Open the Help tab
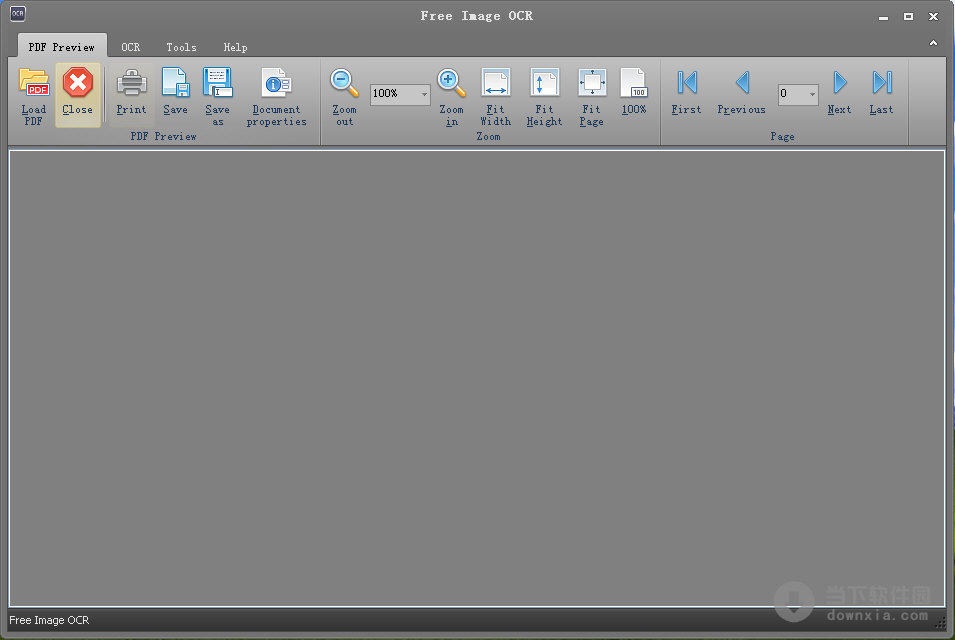The height and width of the screenshot is (640, 955). [235, 47]
